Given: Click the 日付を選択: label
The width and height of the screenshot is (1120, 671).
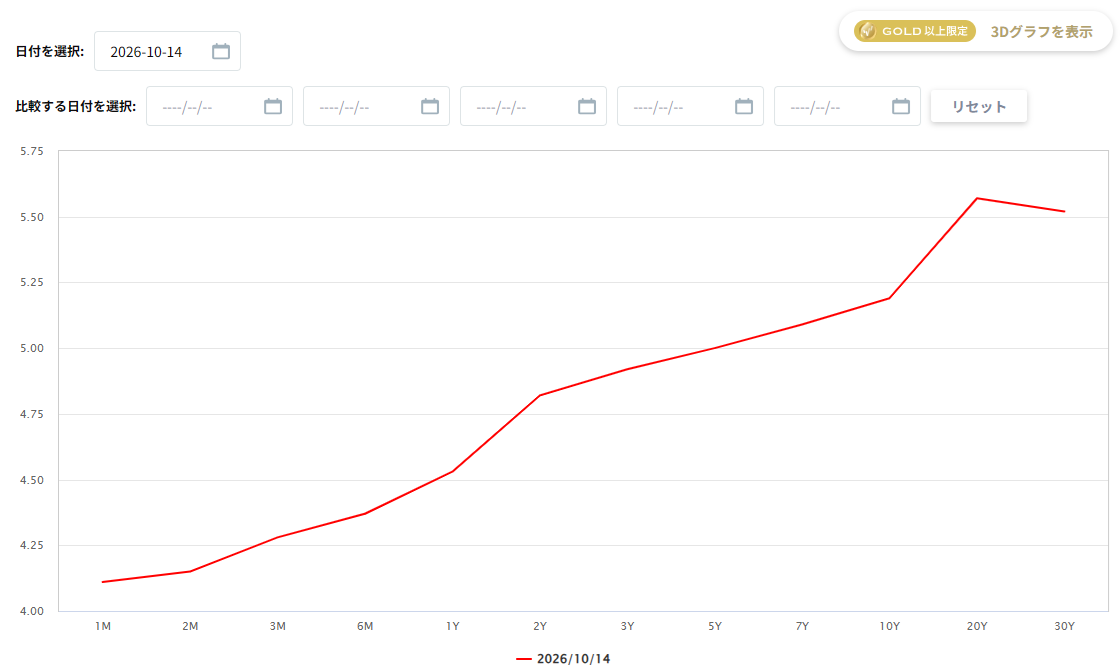Looking at the screenshot, I should pyautogui.click(x=50, y=51).
